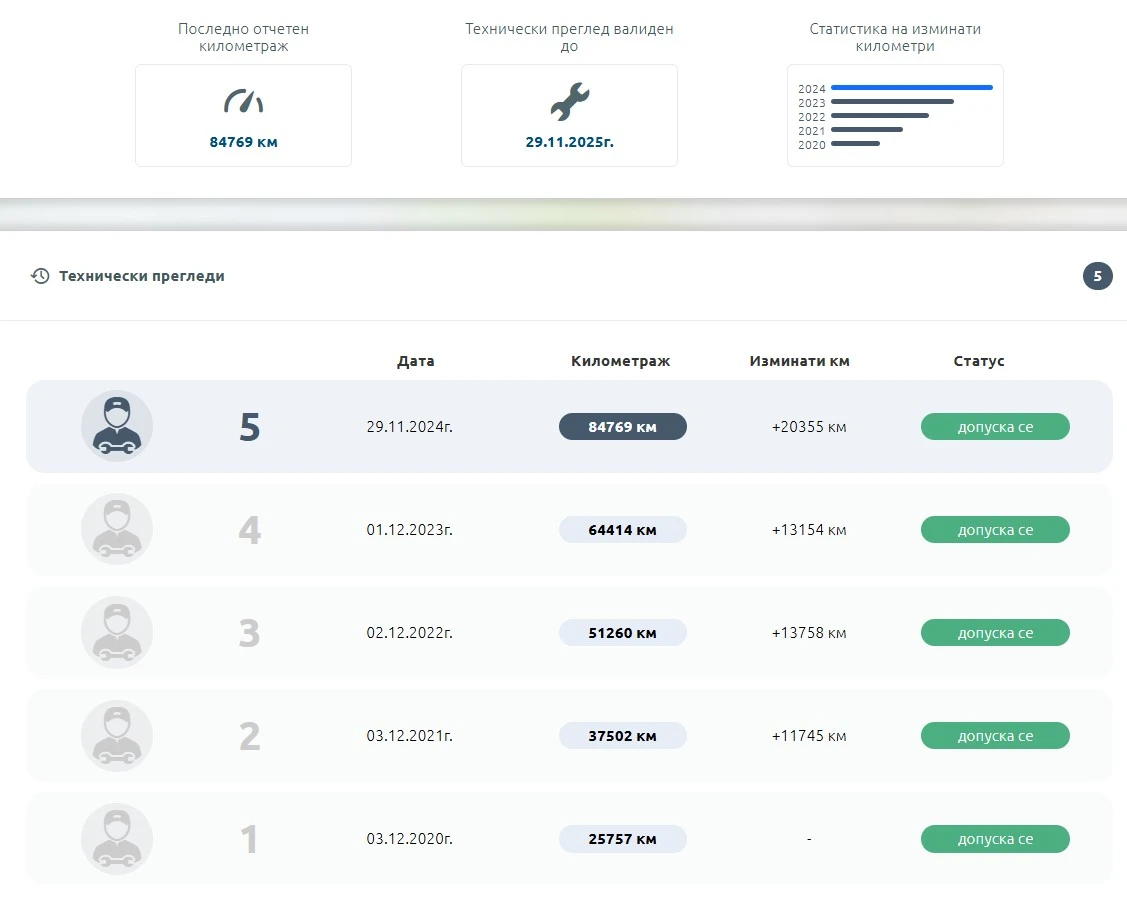Click the dark 84769 км mileage pill
This screenshot has height=912, width=1127.
622,427
